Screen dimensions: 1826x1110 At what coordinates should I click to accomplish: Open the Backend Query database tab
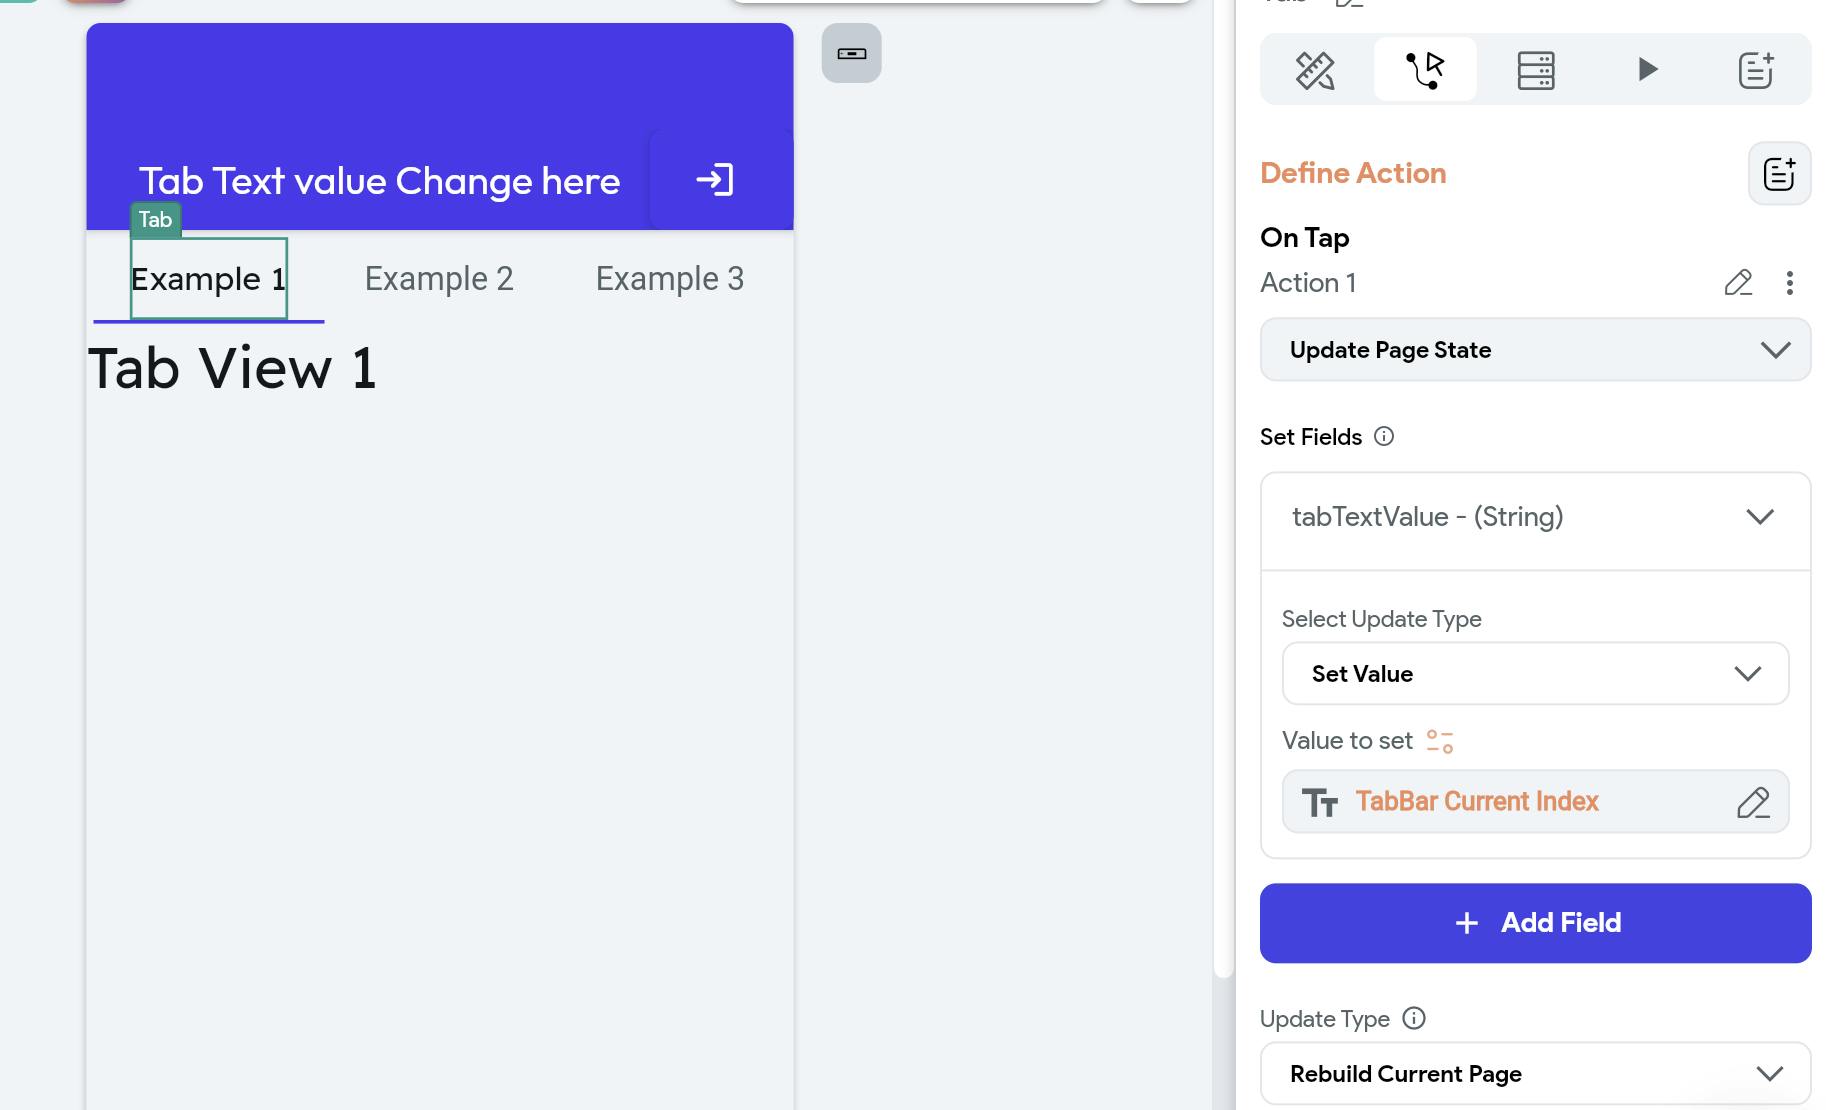[x=1535, y=70]
